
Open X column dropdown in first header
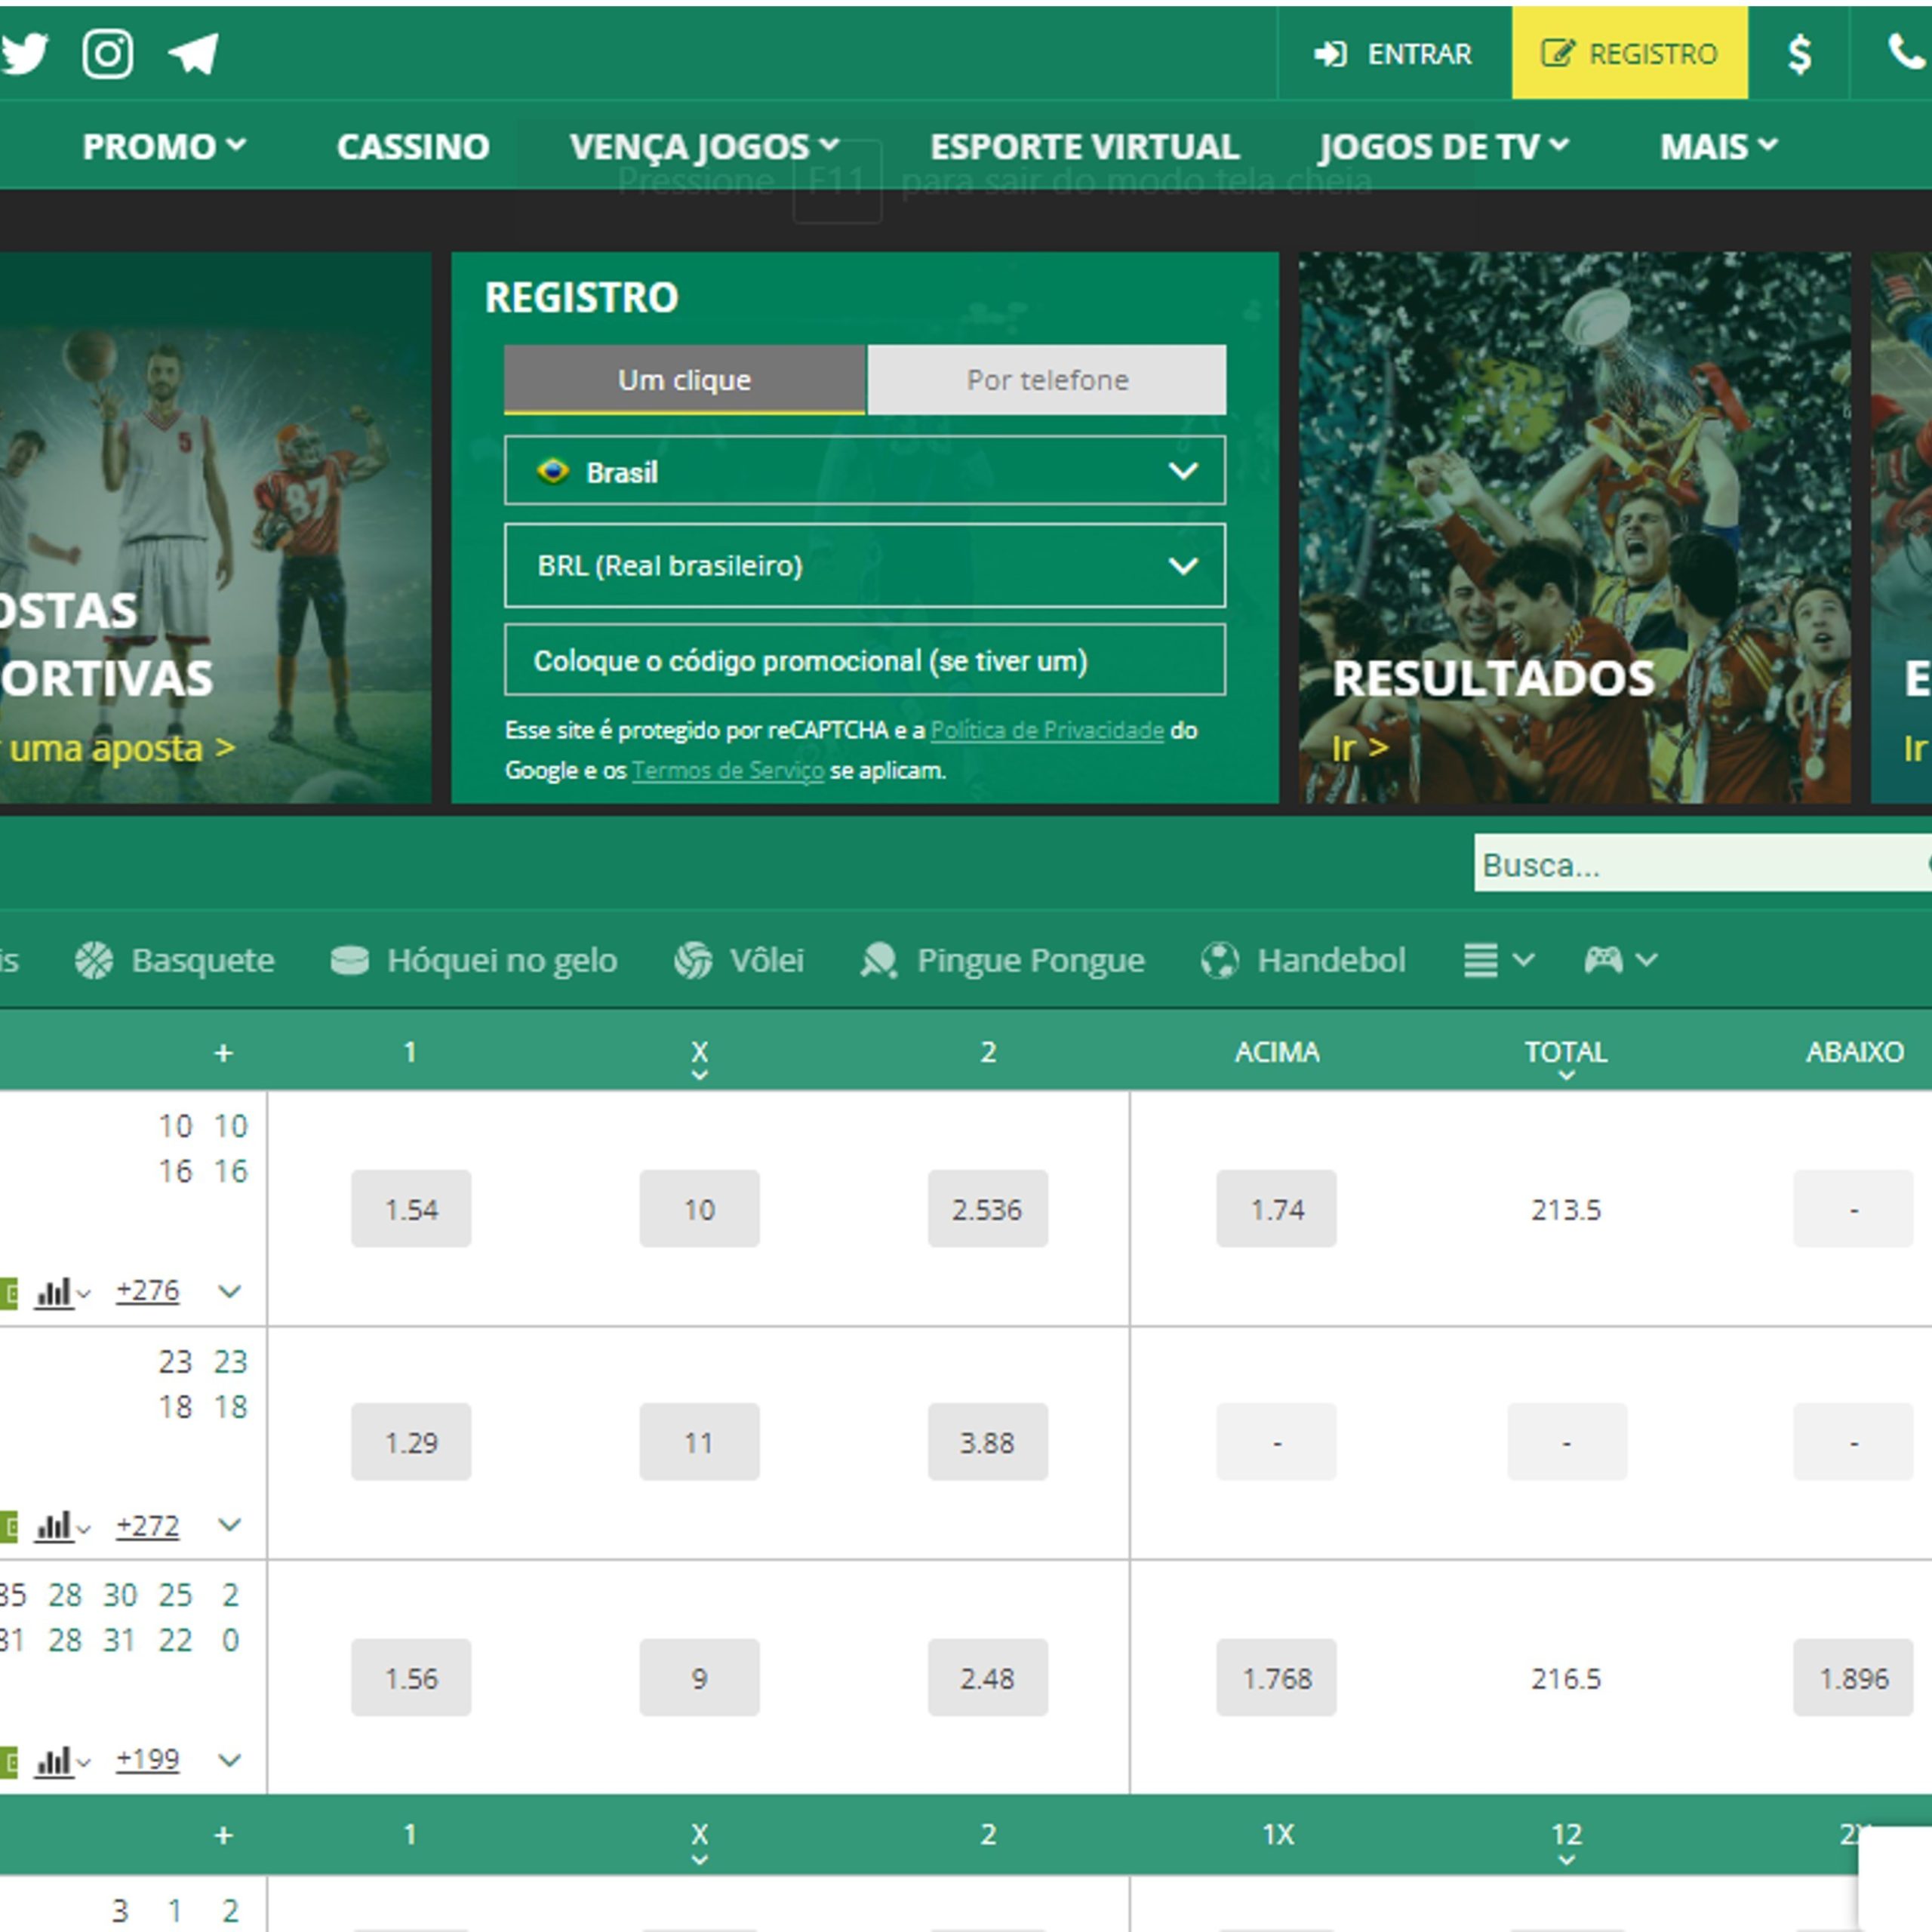(x=699, y=1059)
